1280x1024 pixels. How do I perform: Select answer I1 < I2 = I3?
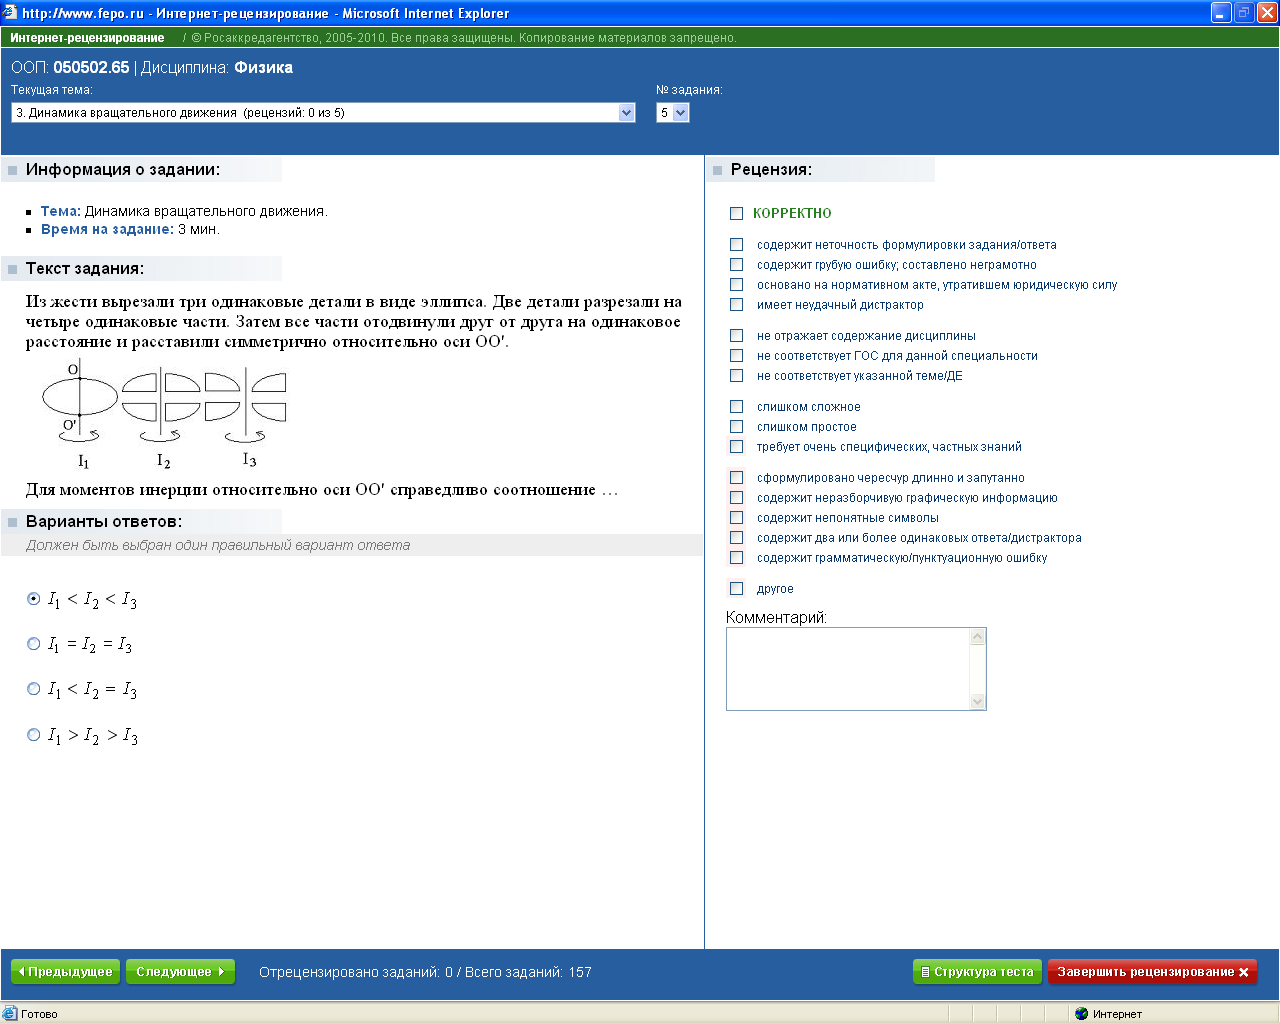point(34,689)
